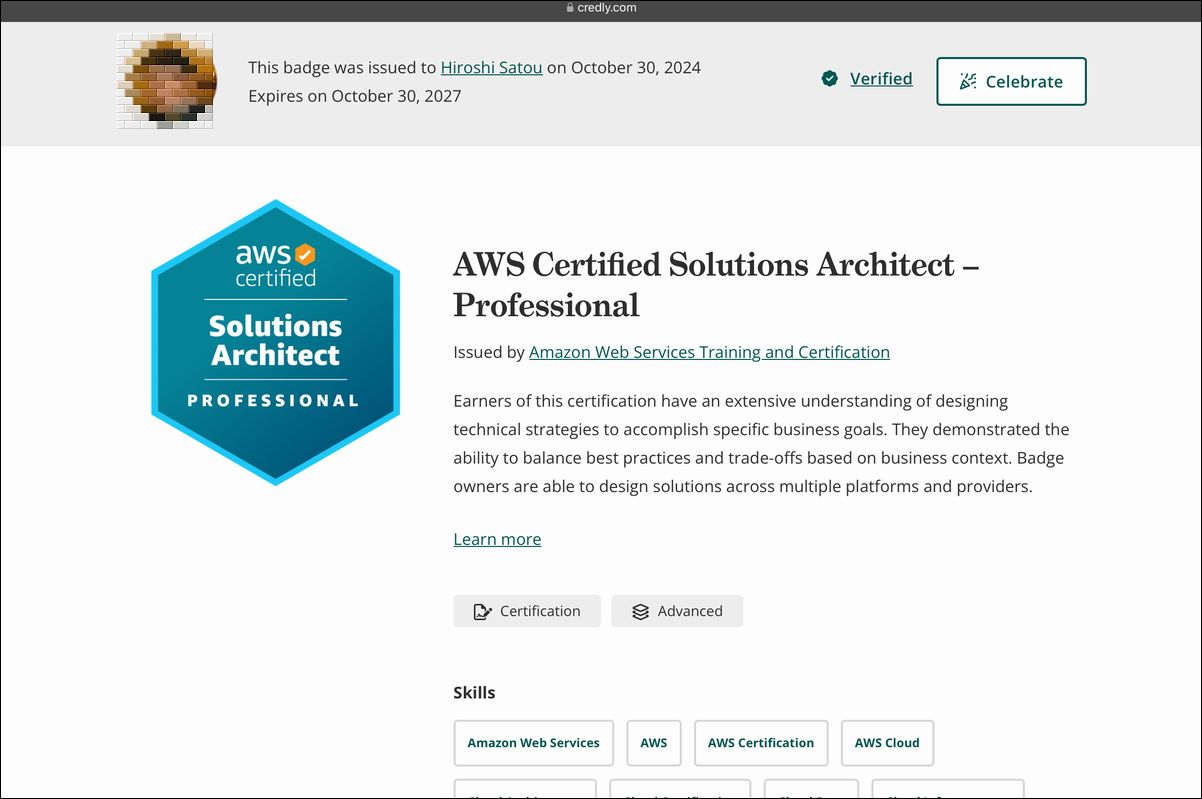Click the lock icon beside credly.com
Viewport: 1202px width, 799px height.
click(x=570, y=8)
